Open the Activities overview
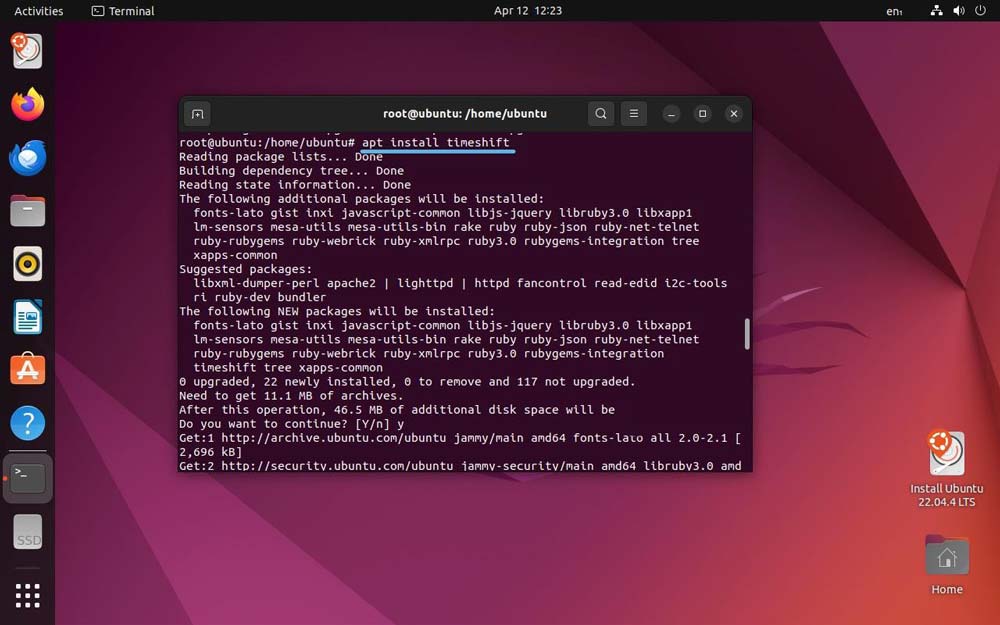This screenshot has width=1000, height=625. (39, 11)
